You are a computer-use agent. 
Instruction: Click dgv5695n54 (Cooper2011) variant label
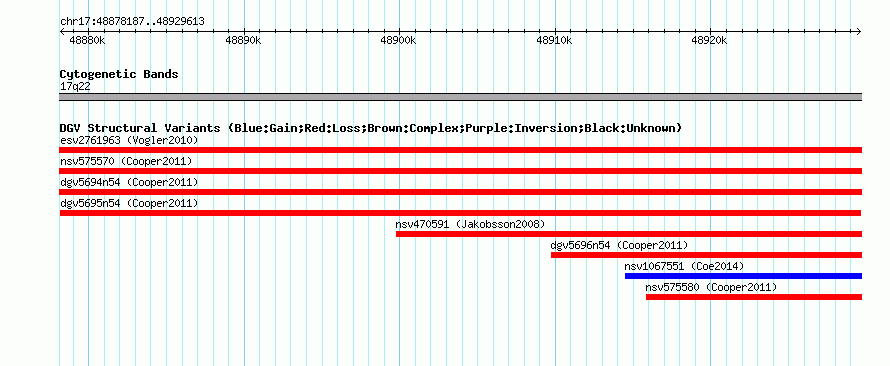(x=129, y=203)
